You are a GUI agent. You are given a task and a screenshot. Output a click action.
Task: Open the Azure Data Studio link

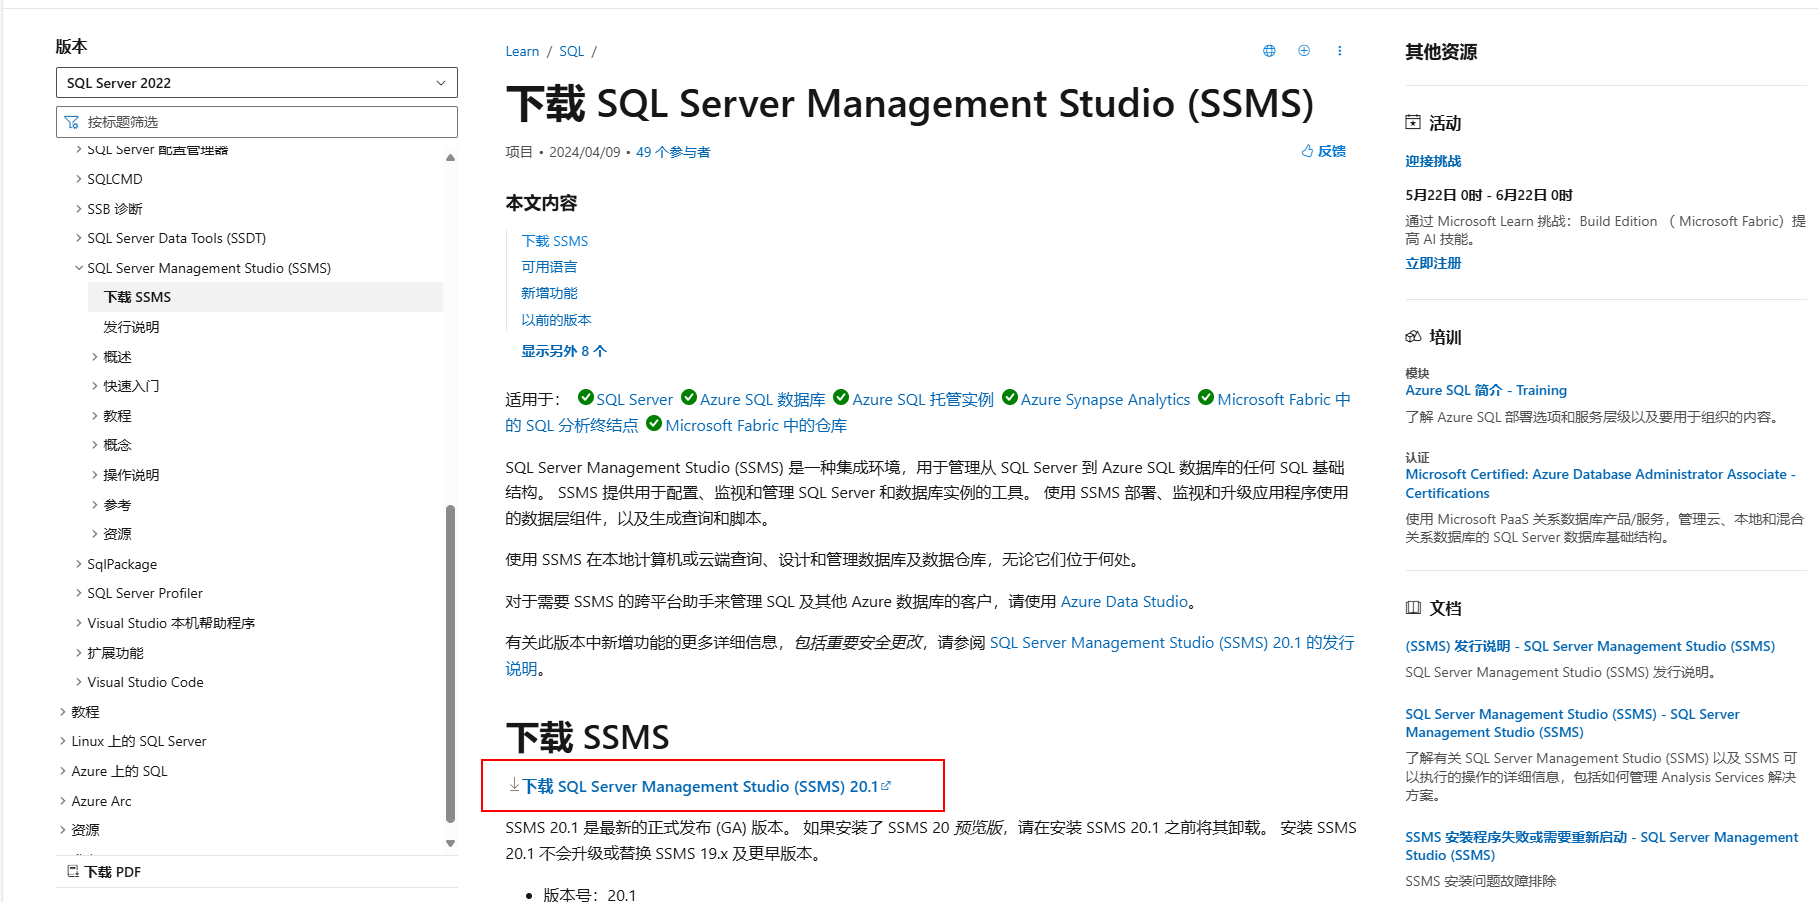[x=1124, y=601]
